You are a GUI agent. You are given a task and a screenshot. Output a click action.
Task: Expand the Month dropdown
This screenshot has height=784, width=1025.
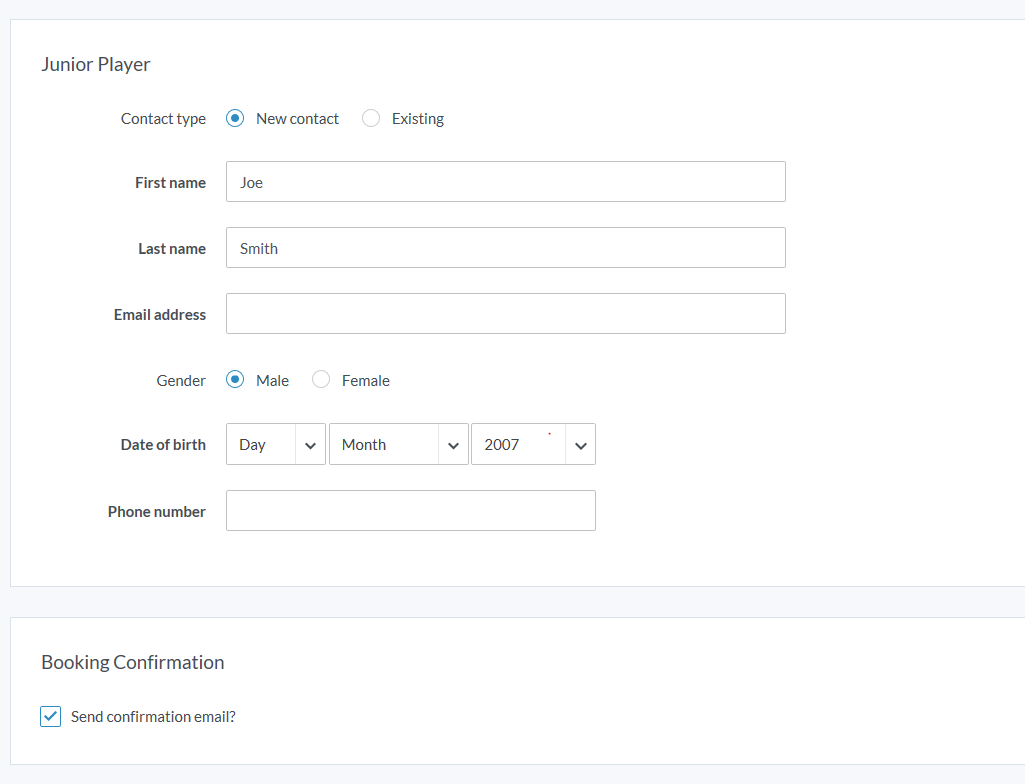tap(398, 445)
